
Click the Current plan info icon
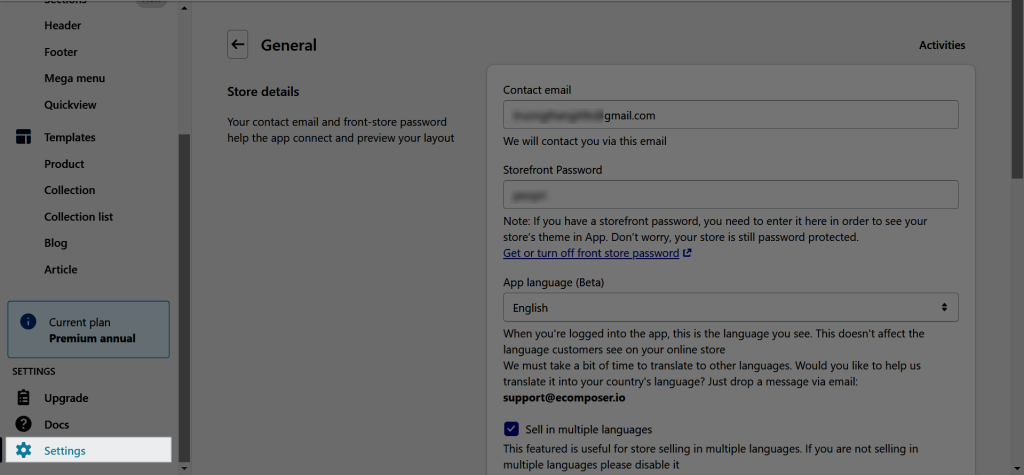pyautogui.click(x=28, y=321)
